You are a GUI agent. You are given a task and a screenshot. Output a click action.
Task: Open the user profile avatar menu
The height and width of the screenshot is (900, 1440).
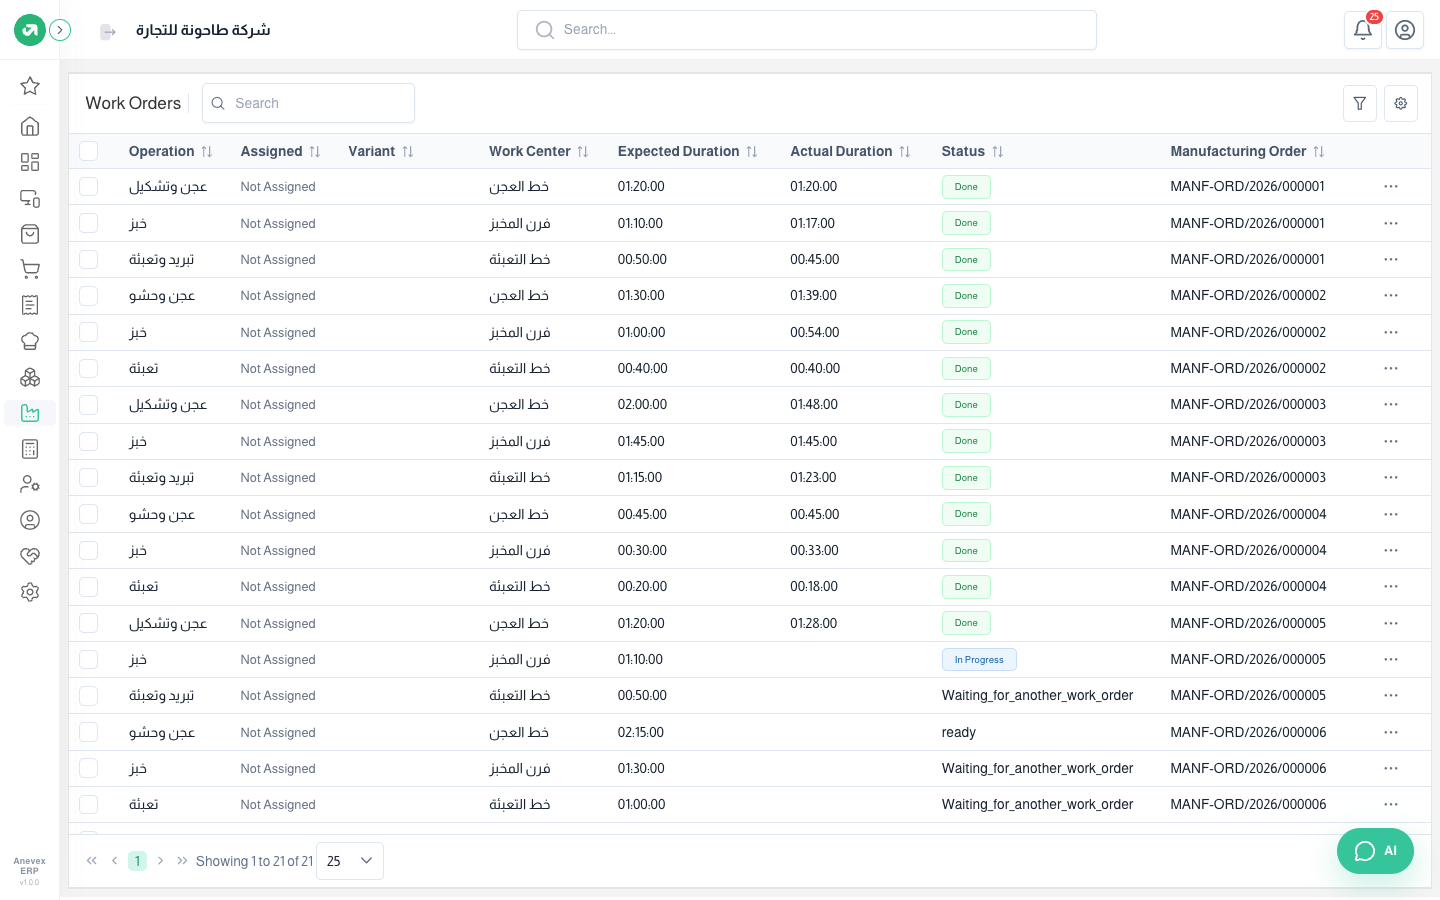(1405, 30)
